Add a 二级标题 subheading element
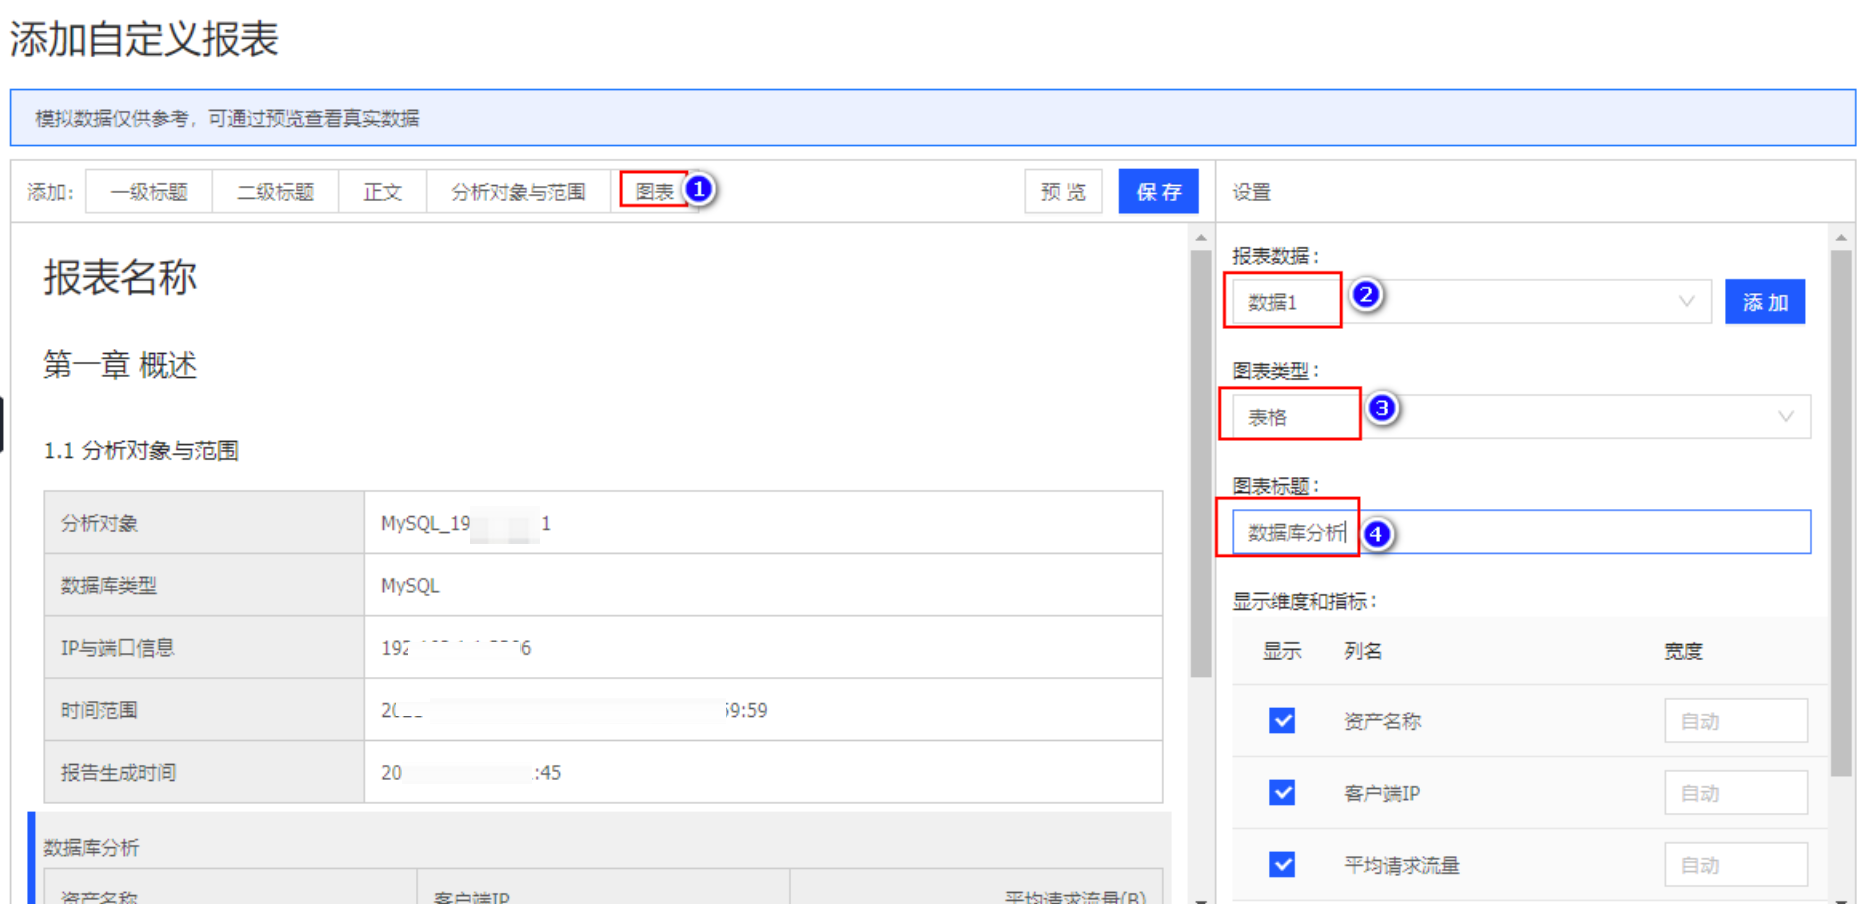The width and height of the screenshot is (1860, 904). (x=275, y=192)
